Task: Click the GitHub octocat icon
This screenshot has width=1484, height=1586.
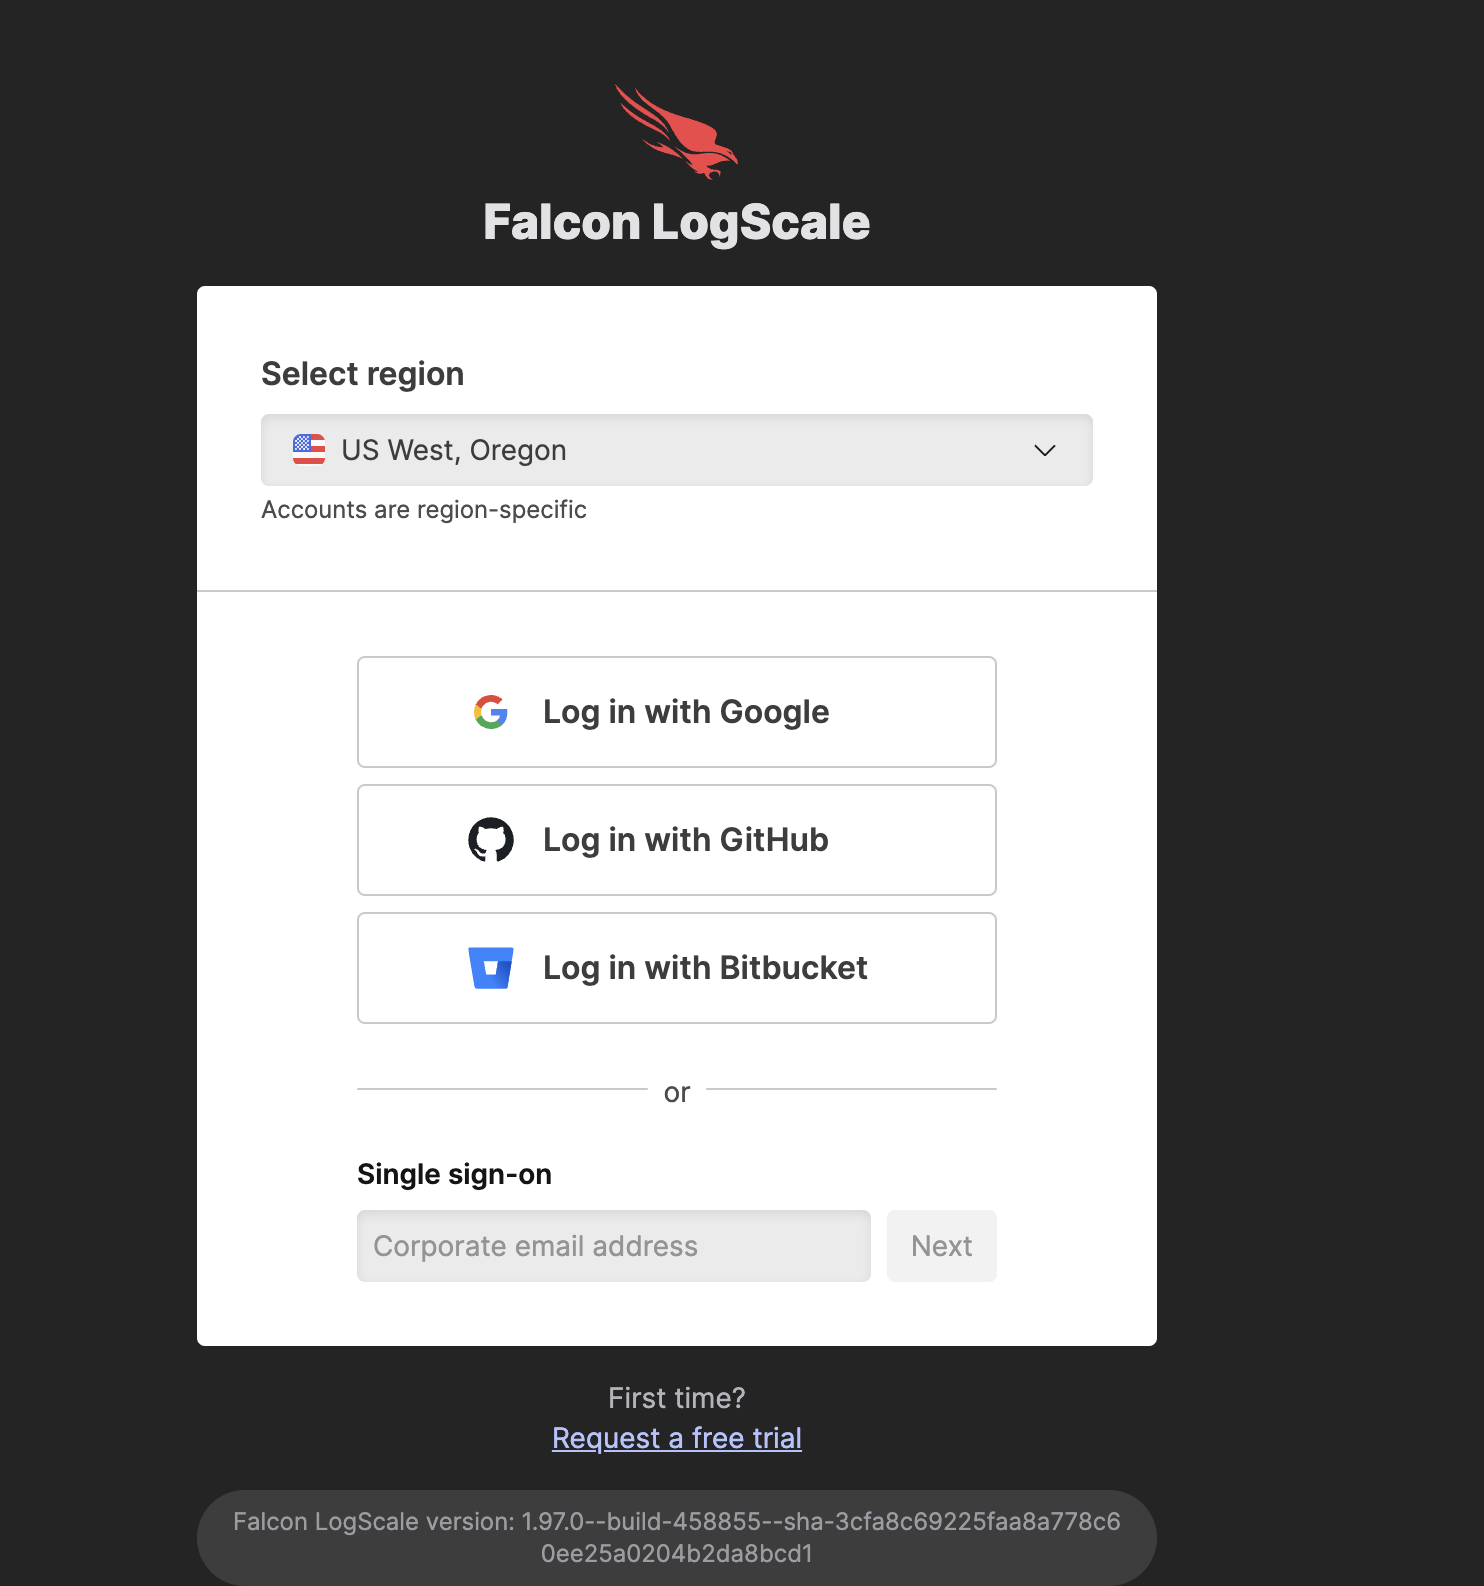Action: pos(490,840)
